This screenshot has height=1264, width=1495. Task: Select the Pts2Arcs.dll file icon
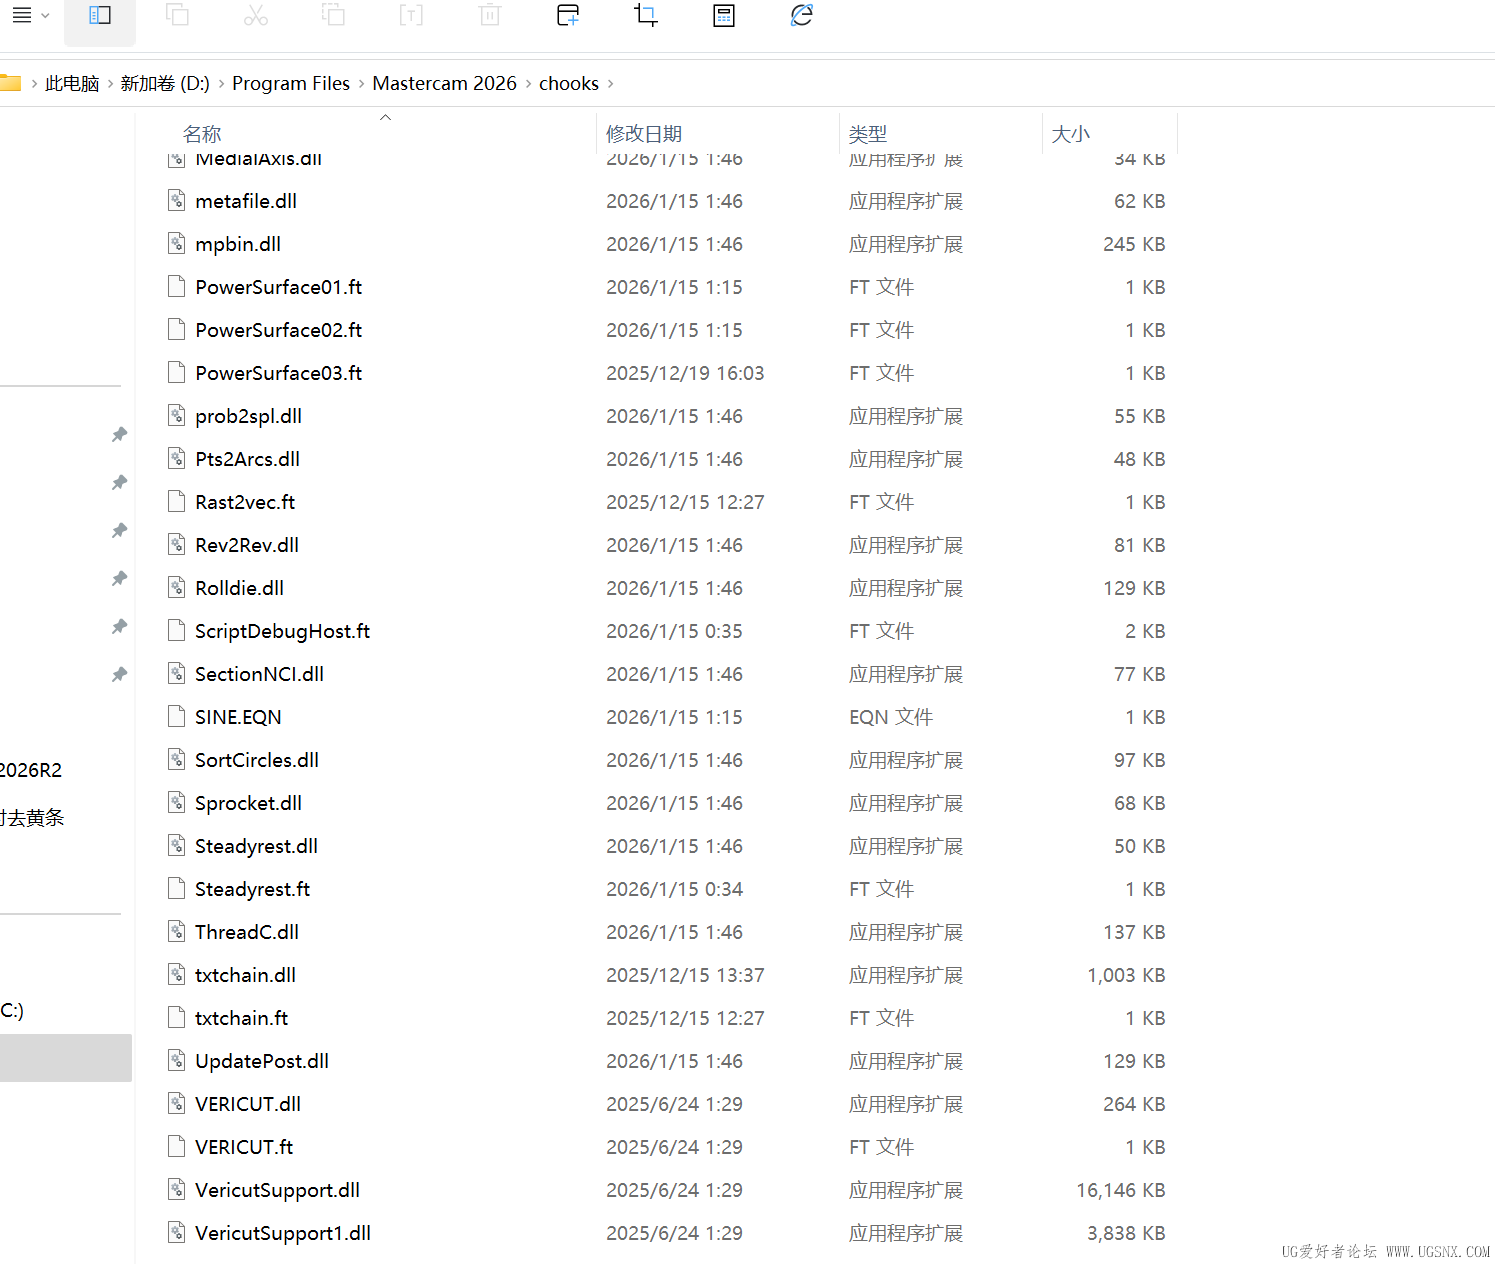point(177,459)
